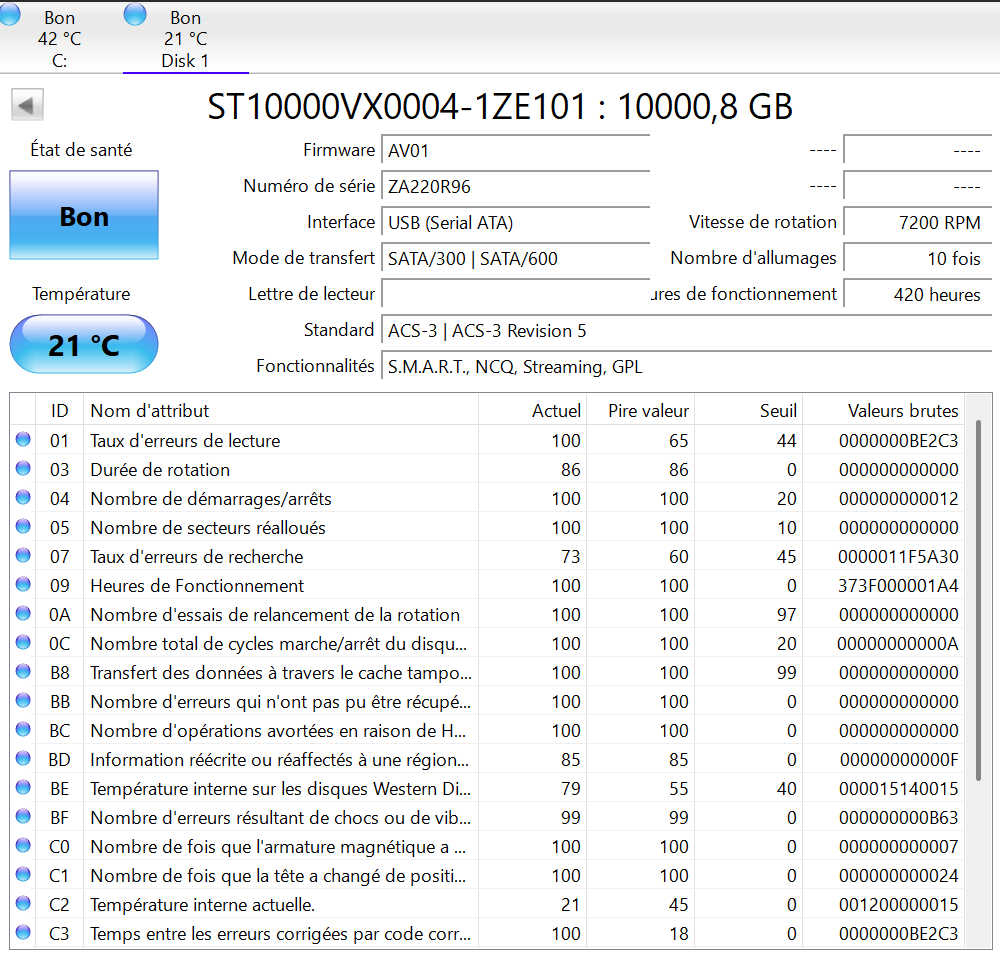Click the 420 heures power-on hours field
This screenshot has width=1000, height=958.
pyautogui.click(x=918, y=294)
